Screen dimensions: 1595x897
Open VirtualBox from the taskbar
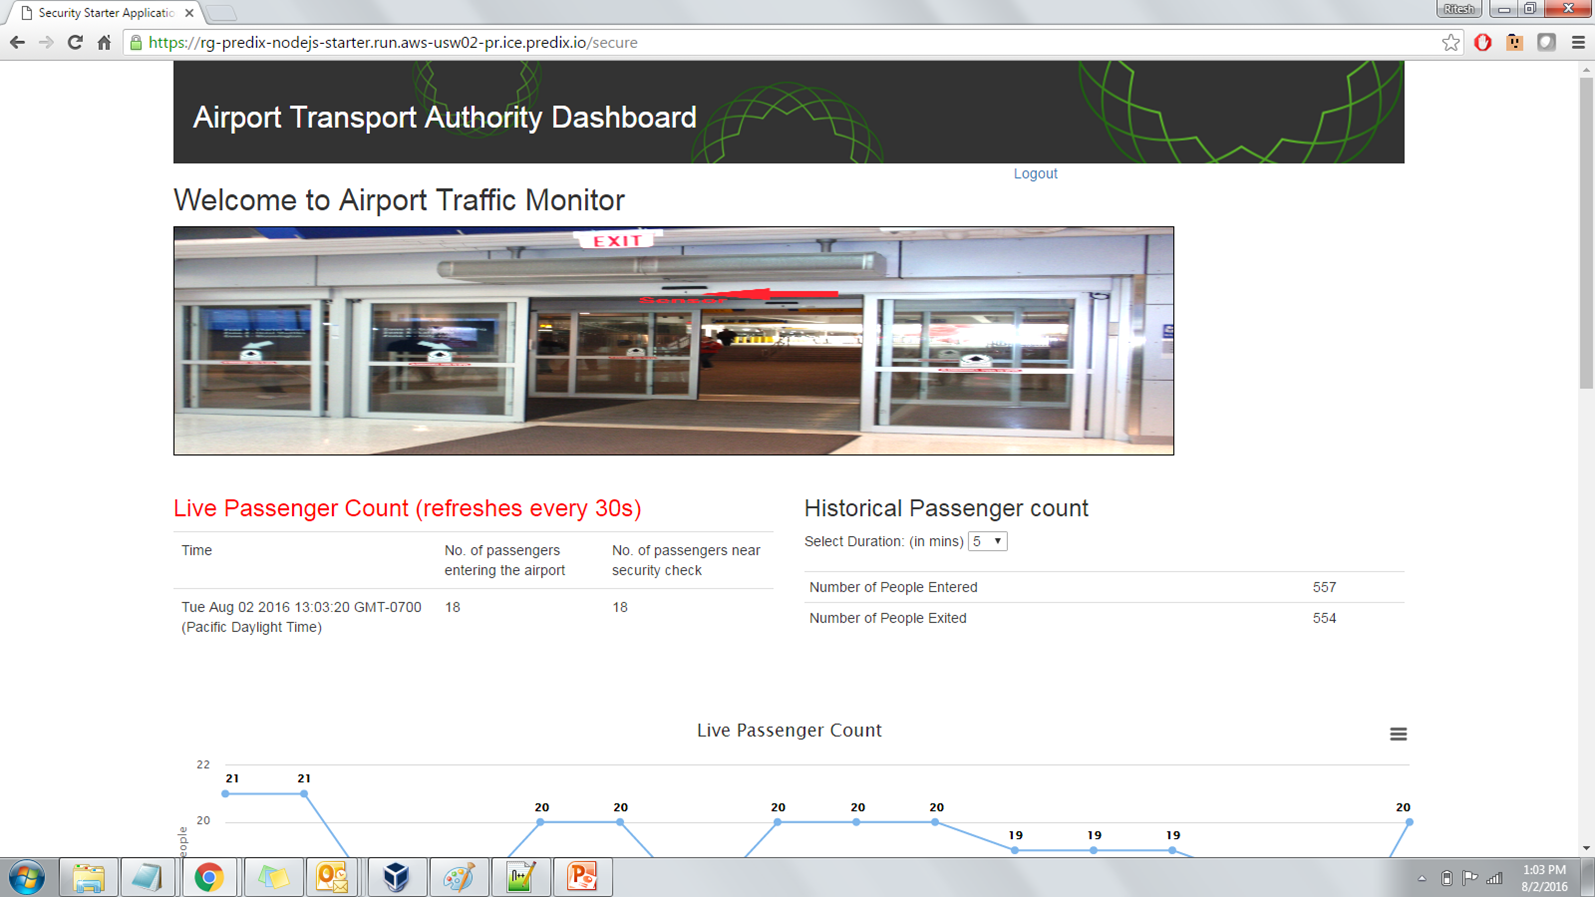tap(396, 878)
